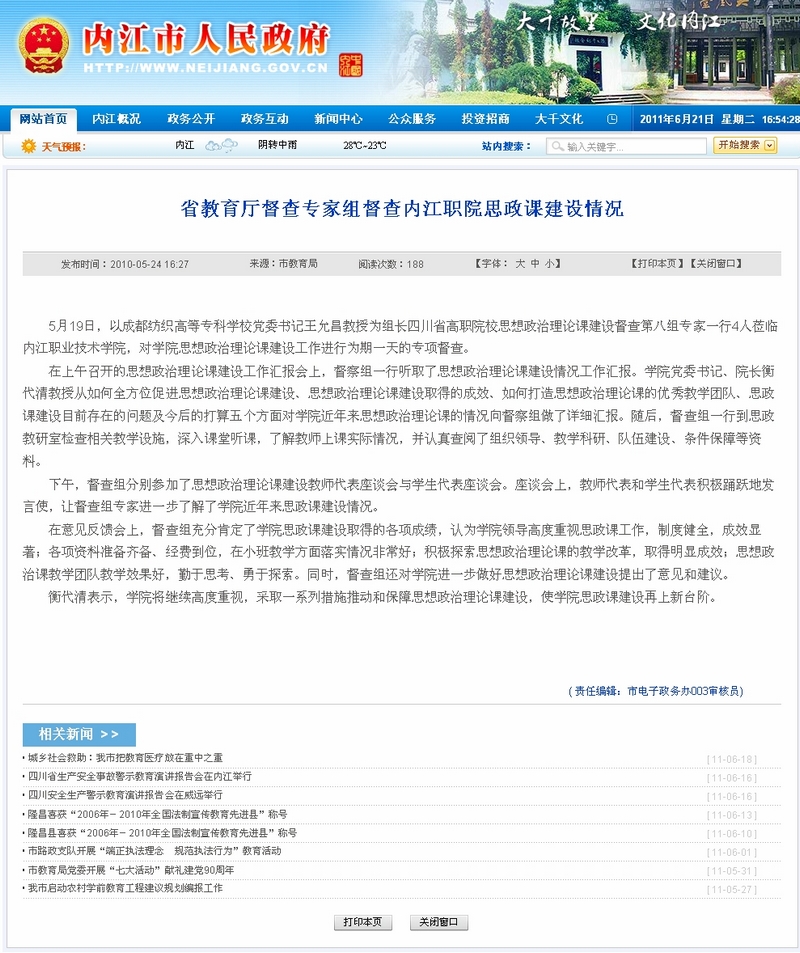Open the 政务公开 menu

[x=191, y=119]
